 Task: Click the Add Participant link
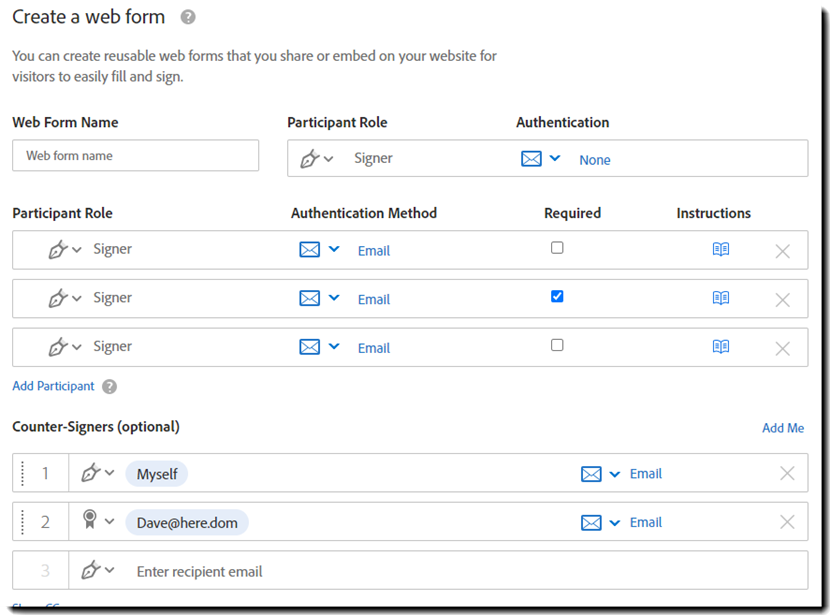[x=53, y=386]
